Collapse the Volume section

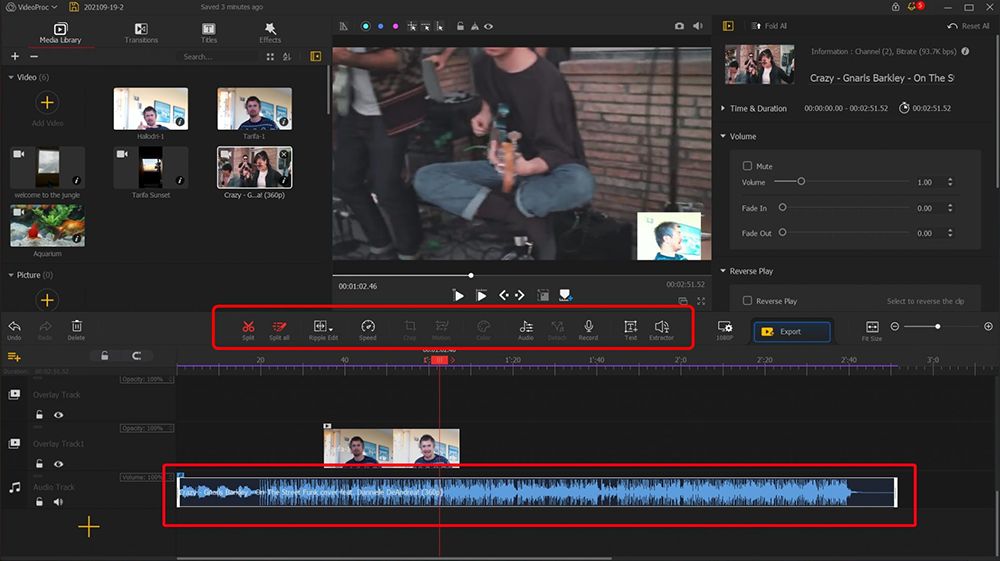coord(723,136)
